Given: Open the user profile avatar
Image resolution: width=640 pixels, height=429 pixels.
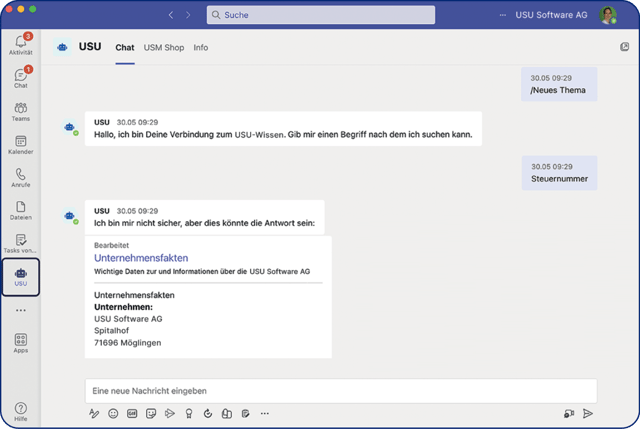Looking at the screenshot, I should [x=608, y=15].
